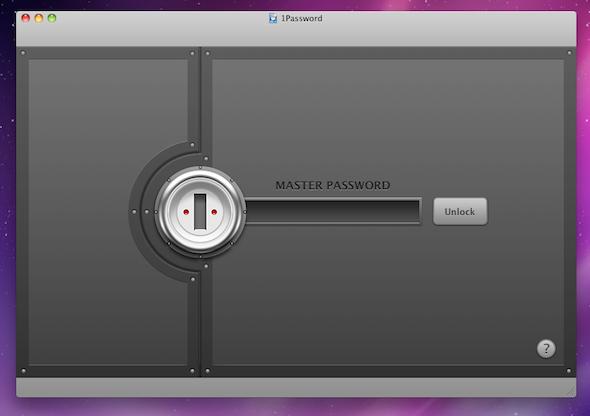Click the right red dot on lock dial
The image size is (590, 416).
[214, 212]
